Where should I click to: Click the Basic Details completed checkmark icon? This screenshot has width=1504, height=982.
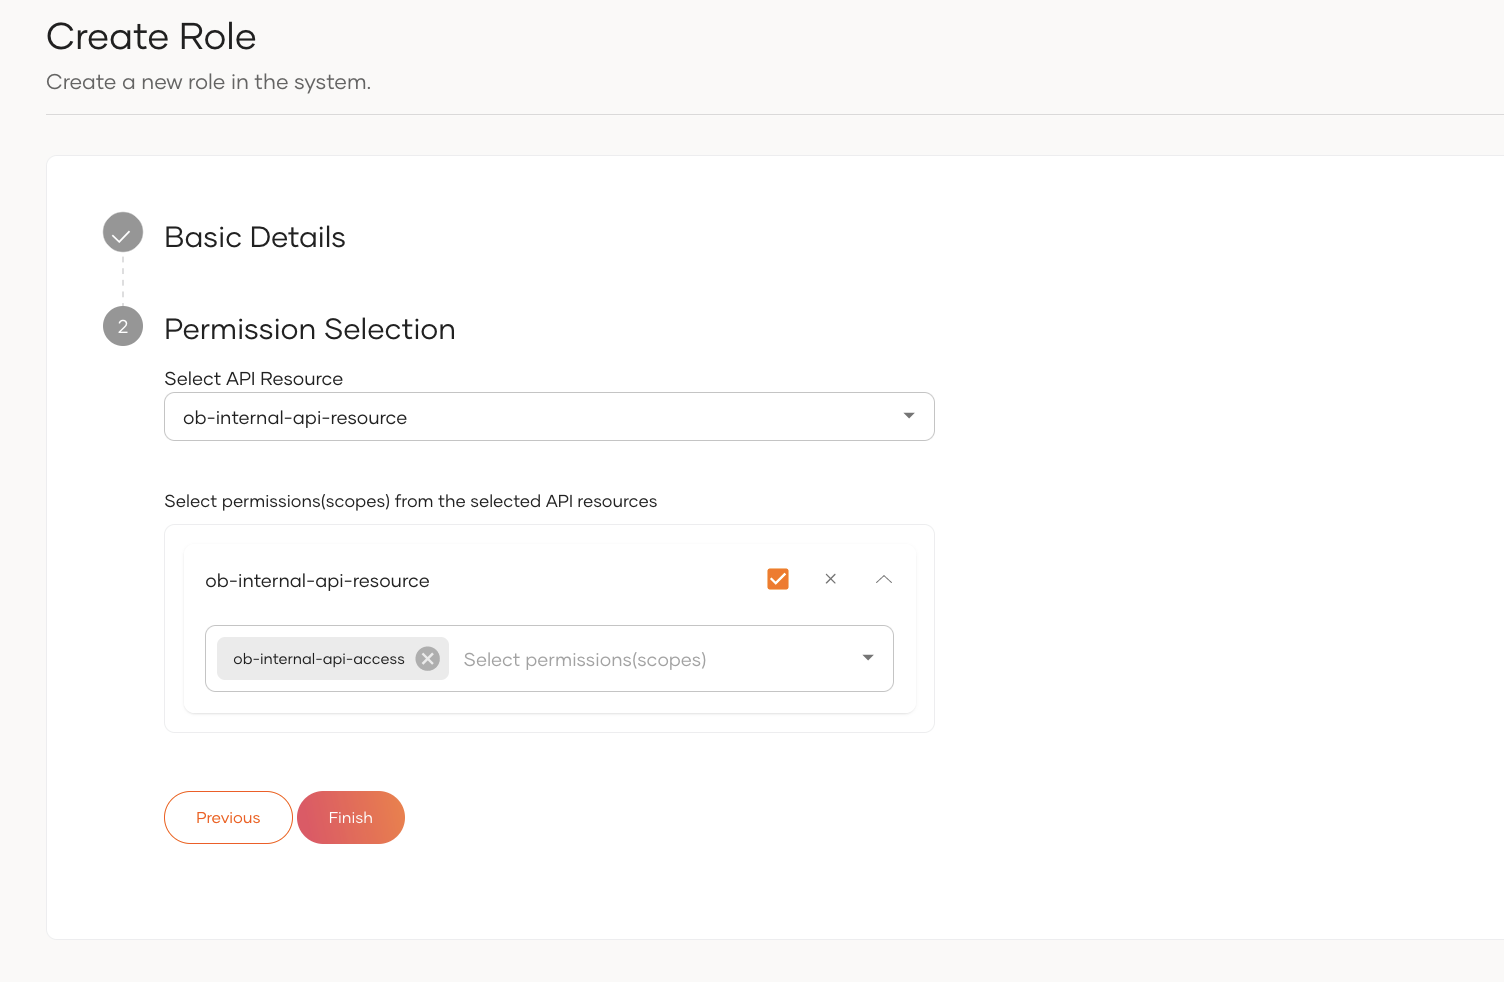(123, 233)
